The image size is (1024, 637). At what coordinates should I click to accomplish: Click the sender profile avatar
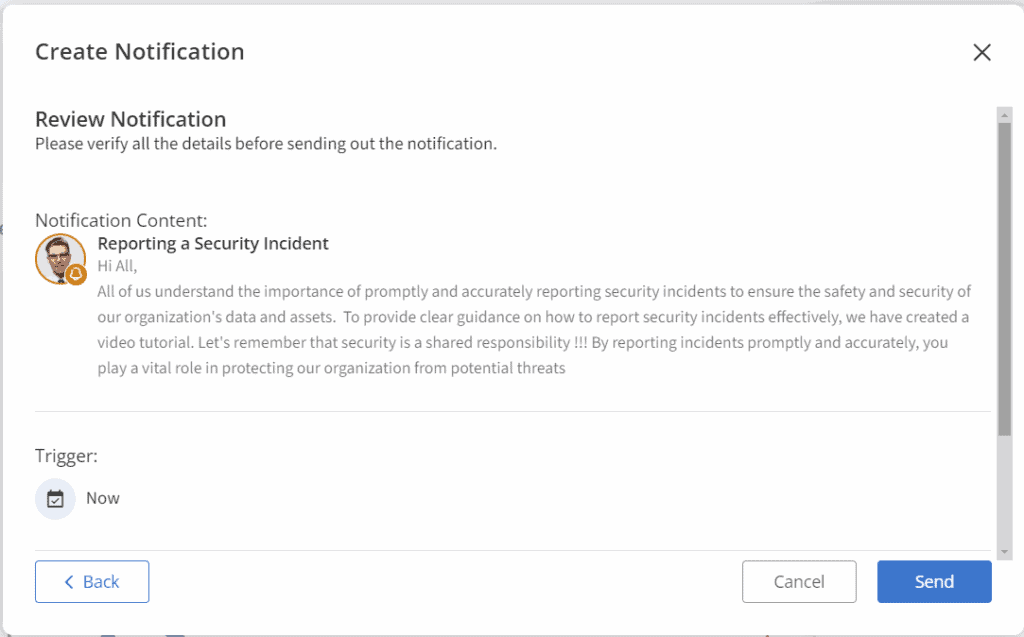(58, 257)
